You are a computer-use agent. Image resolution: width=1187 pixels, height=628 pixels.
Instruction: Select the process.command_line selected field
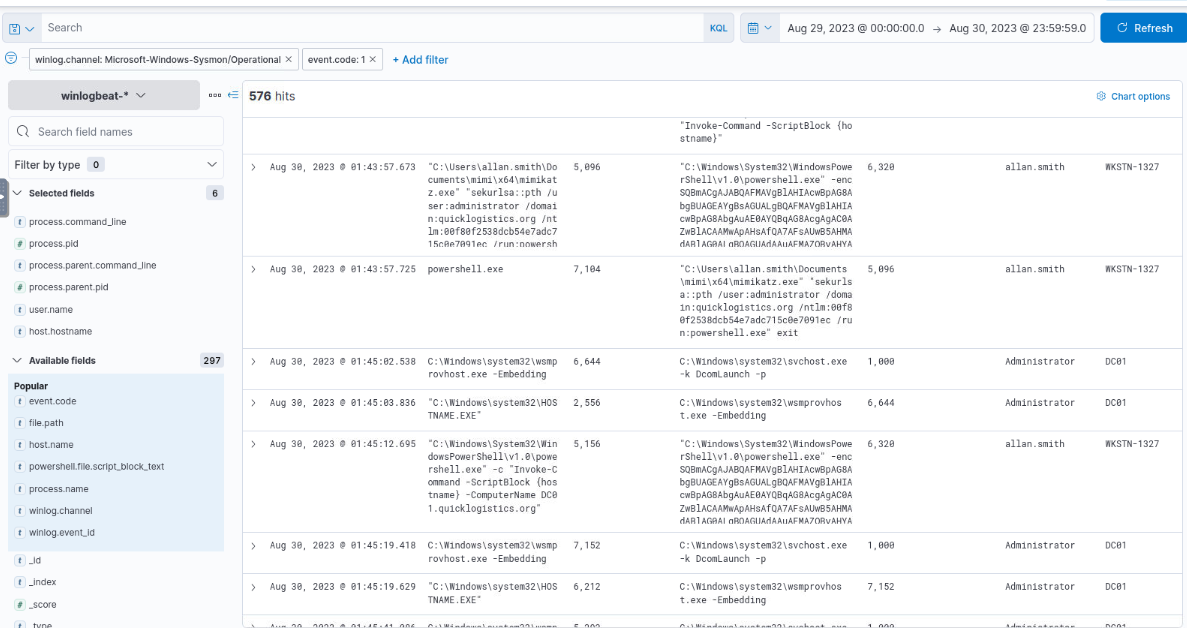point(77,222)
